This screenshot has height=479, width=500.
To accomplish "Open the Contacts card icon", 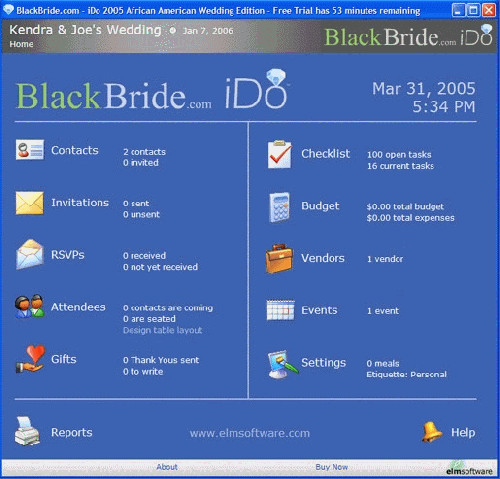I will tap(30, 149).
